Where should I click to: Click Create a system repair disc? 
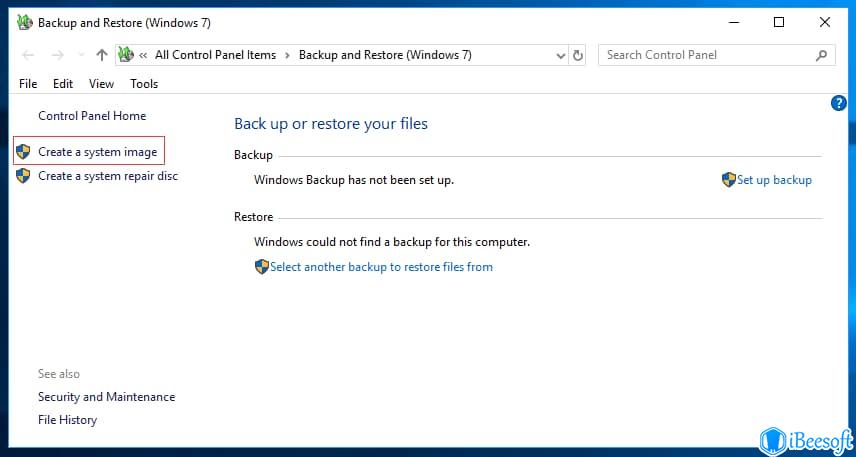(108, 176)
